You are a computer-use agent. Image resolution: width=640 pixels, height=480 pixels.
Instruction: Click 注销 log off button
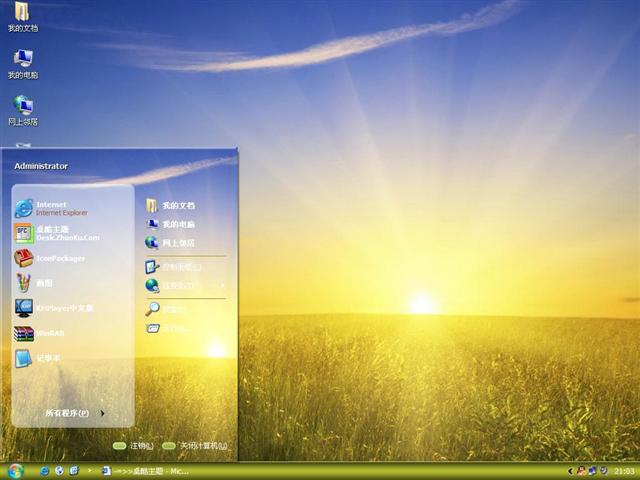133,446
